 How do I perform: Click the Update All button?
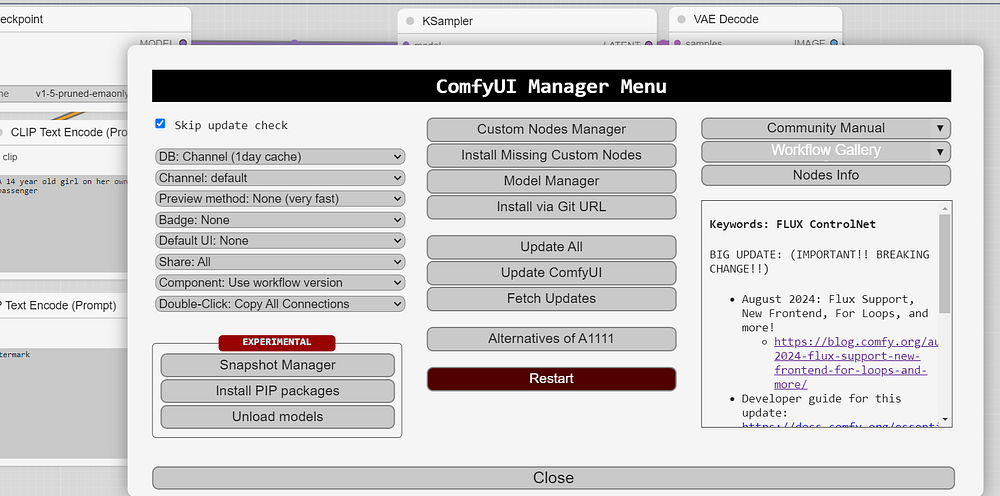pos(551,247)
